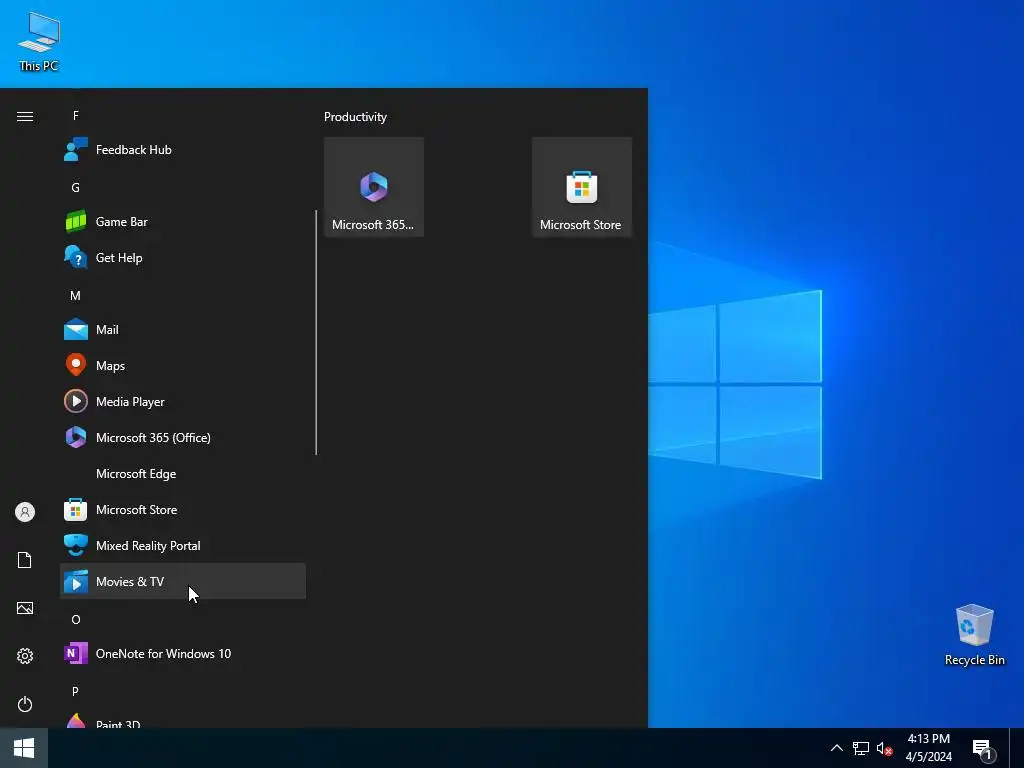
Task: Click the Power button in the Start sidebar
Action: [25, 704]
